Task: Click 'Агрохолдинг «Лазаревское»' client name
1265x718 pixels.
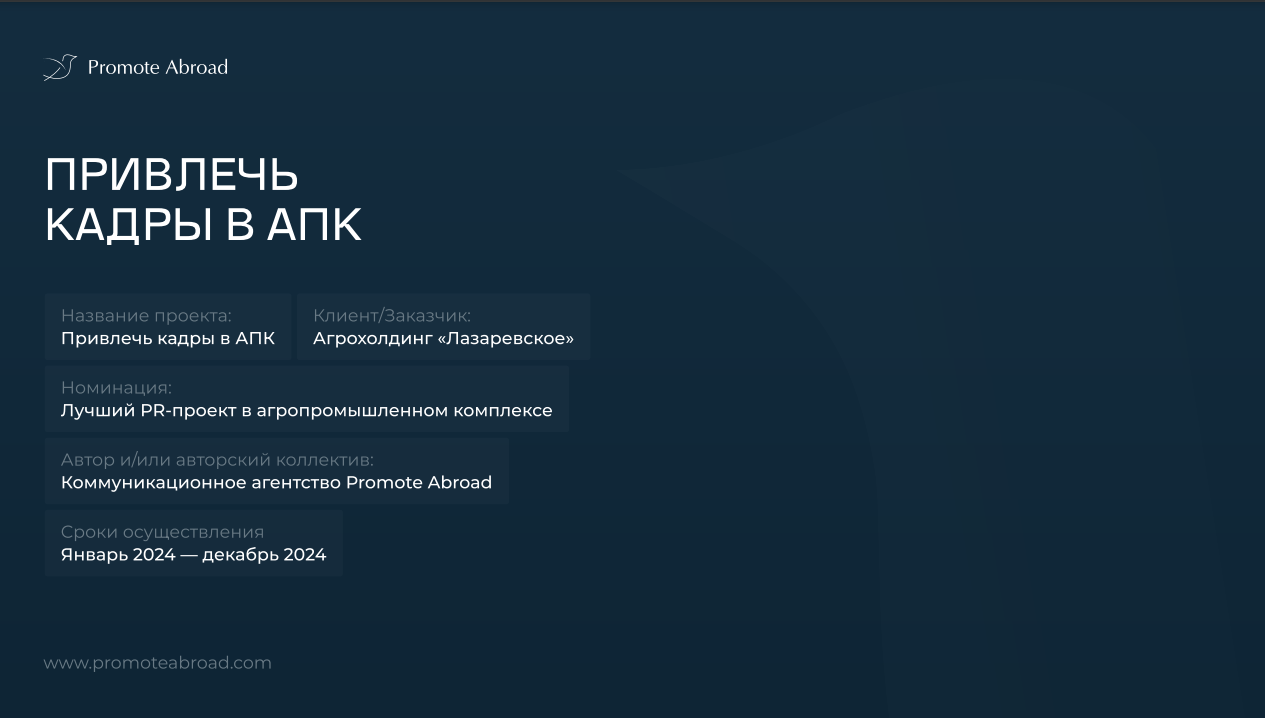Action: [x=443, y=338]
